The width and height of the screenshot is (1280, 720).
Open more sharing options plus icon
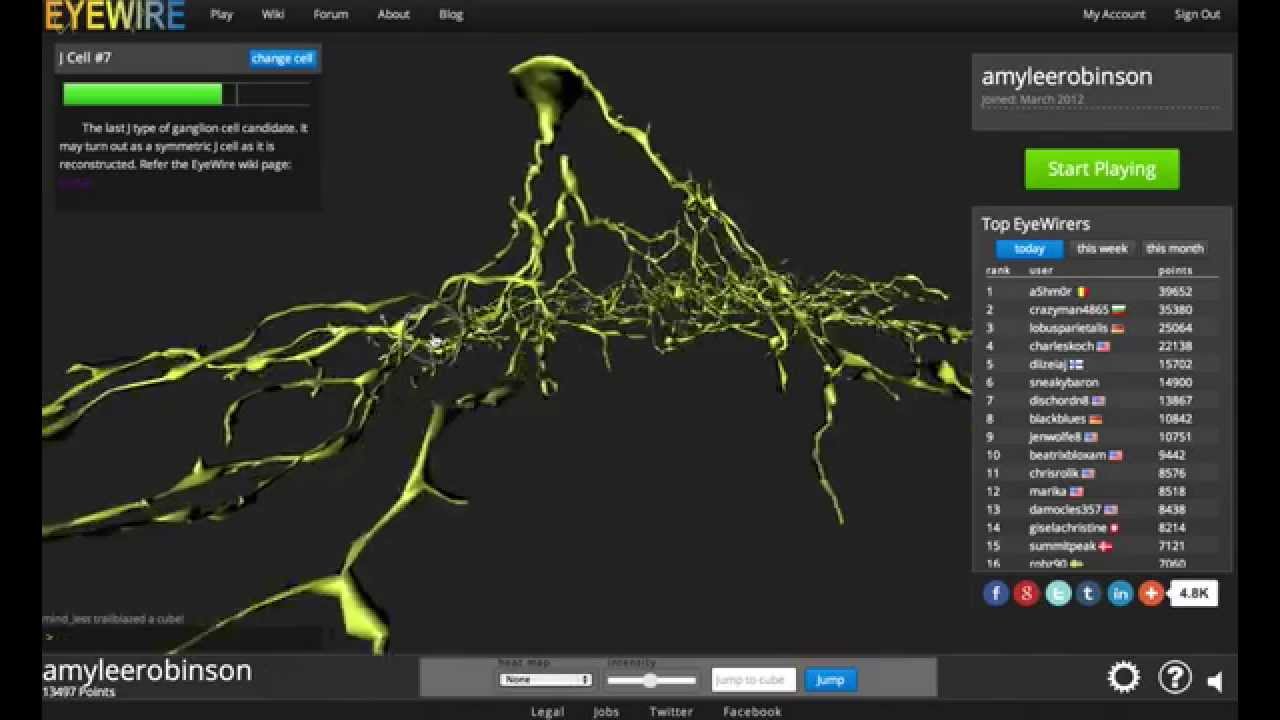click(x=1151, y=593)
